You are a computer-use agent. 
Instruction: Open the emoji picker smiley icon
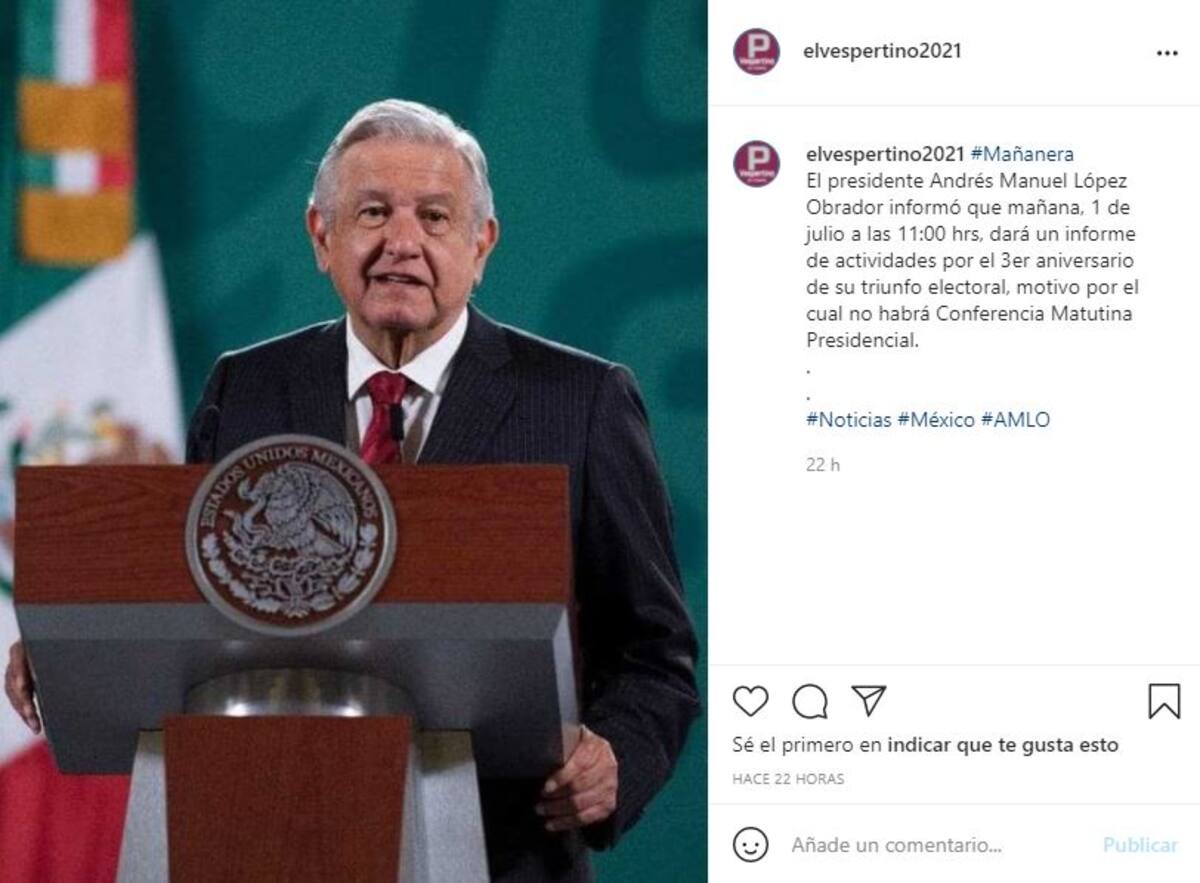[x=750, y=845]
